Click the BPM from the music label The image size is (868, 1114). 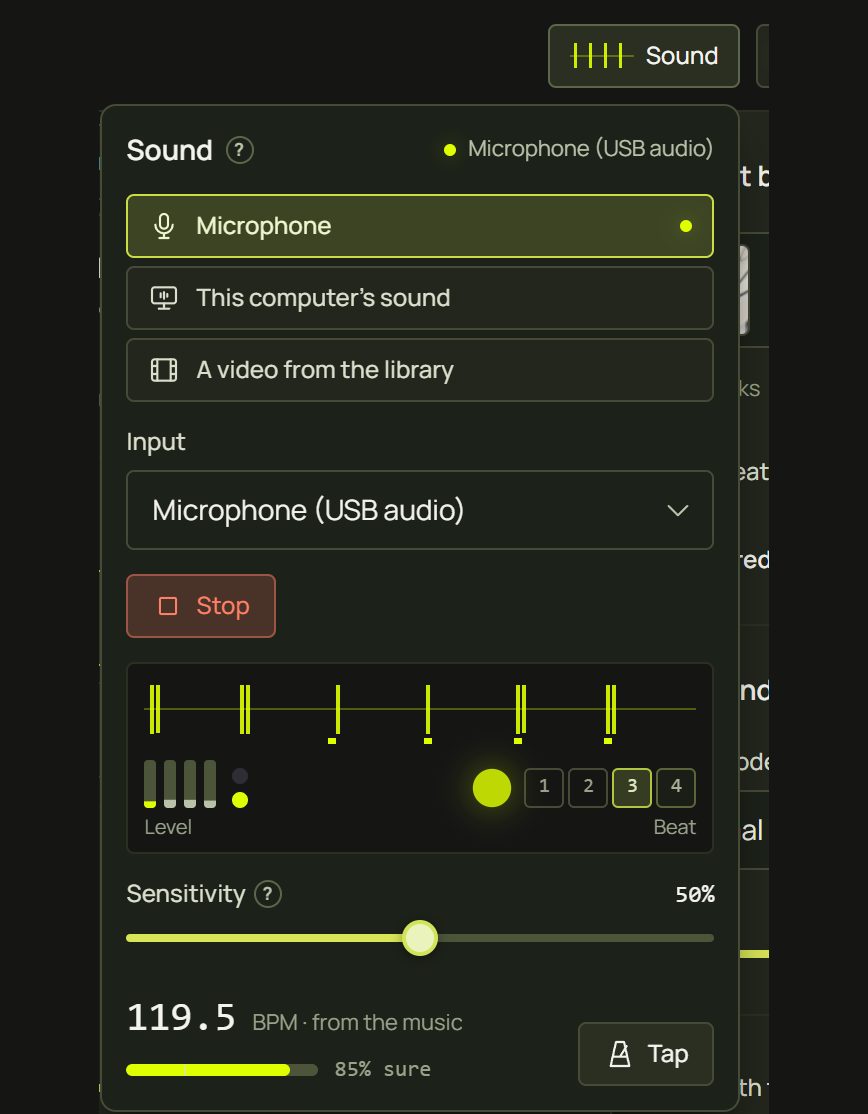click(357, 1022)
